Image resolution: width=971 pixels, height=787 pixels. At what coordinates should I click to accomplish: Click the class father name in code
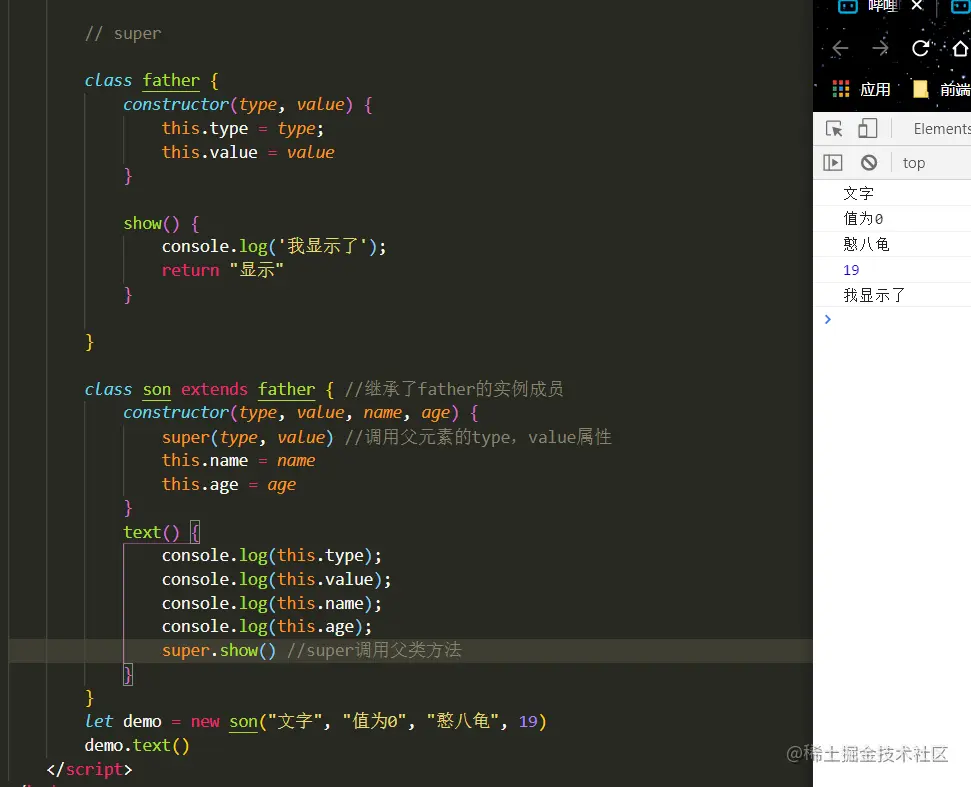coord(171,80)
